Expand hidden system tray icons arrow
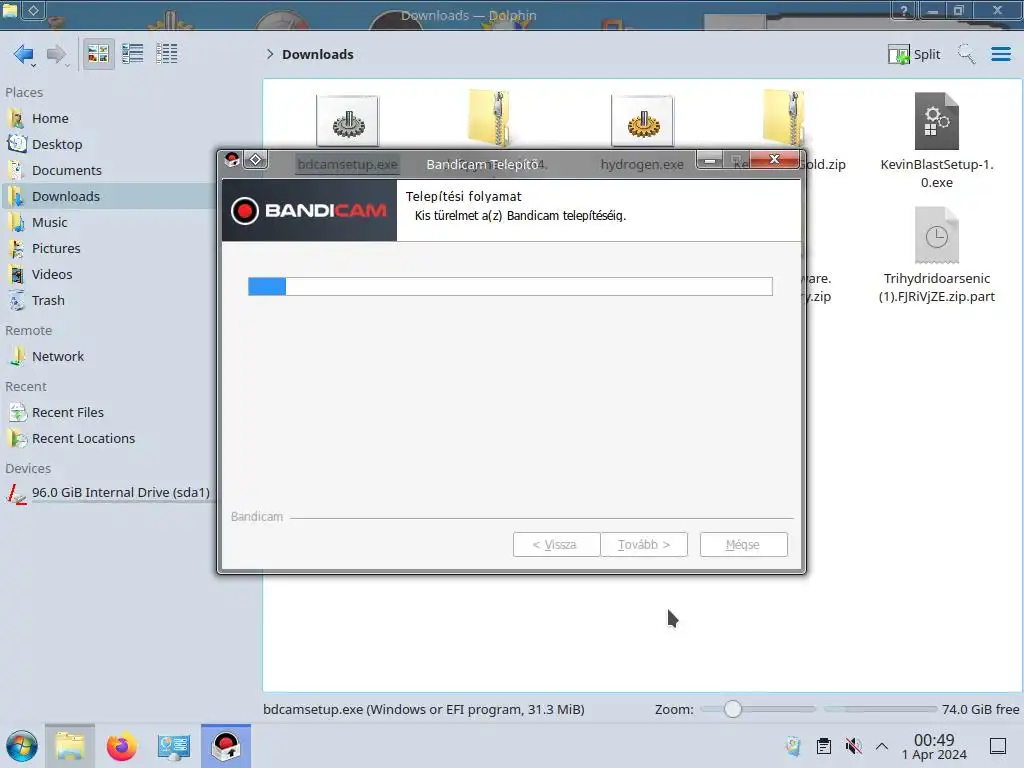The height and width of the screenshot is (768, 1024). (x=882, y=746)
